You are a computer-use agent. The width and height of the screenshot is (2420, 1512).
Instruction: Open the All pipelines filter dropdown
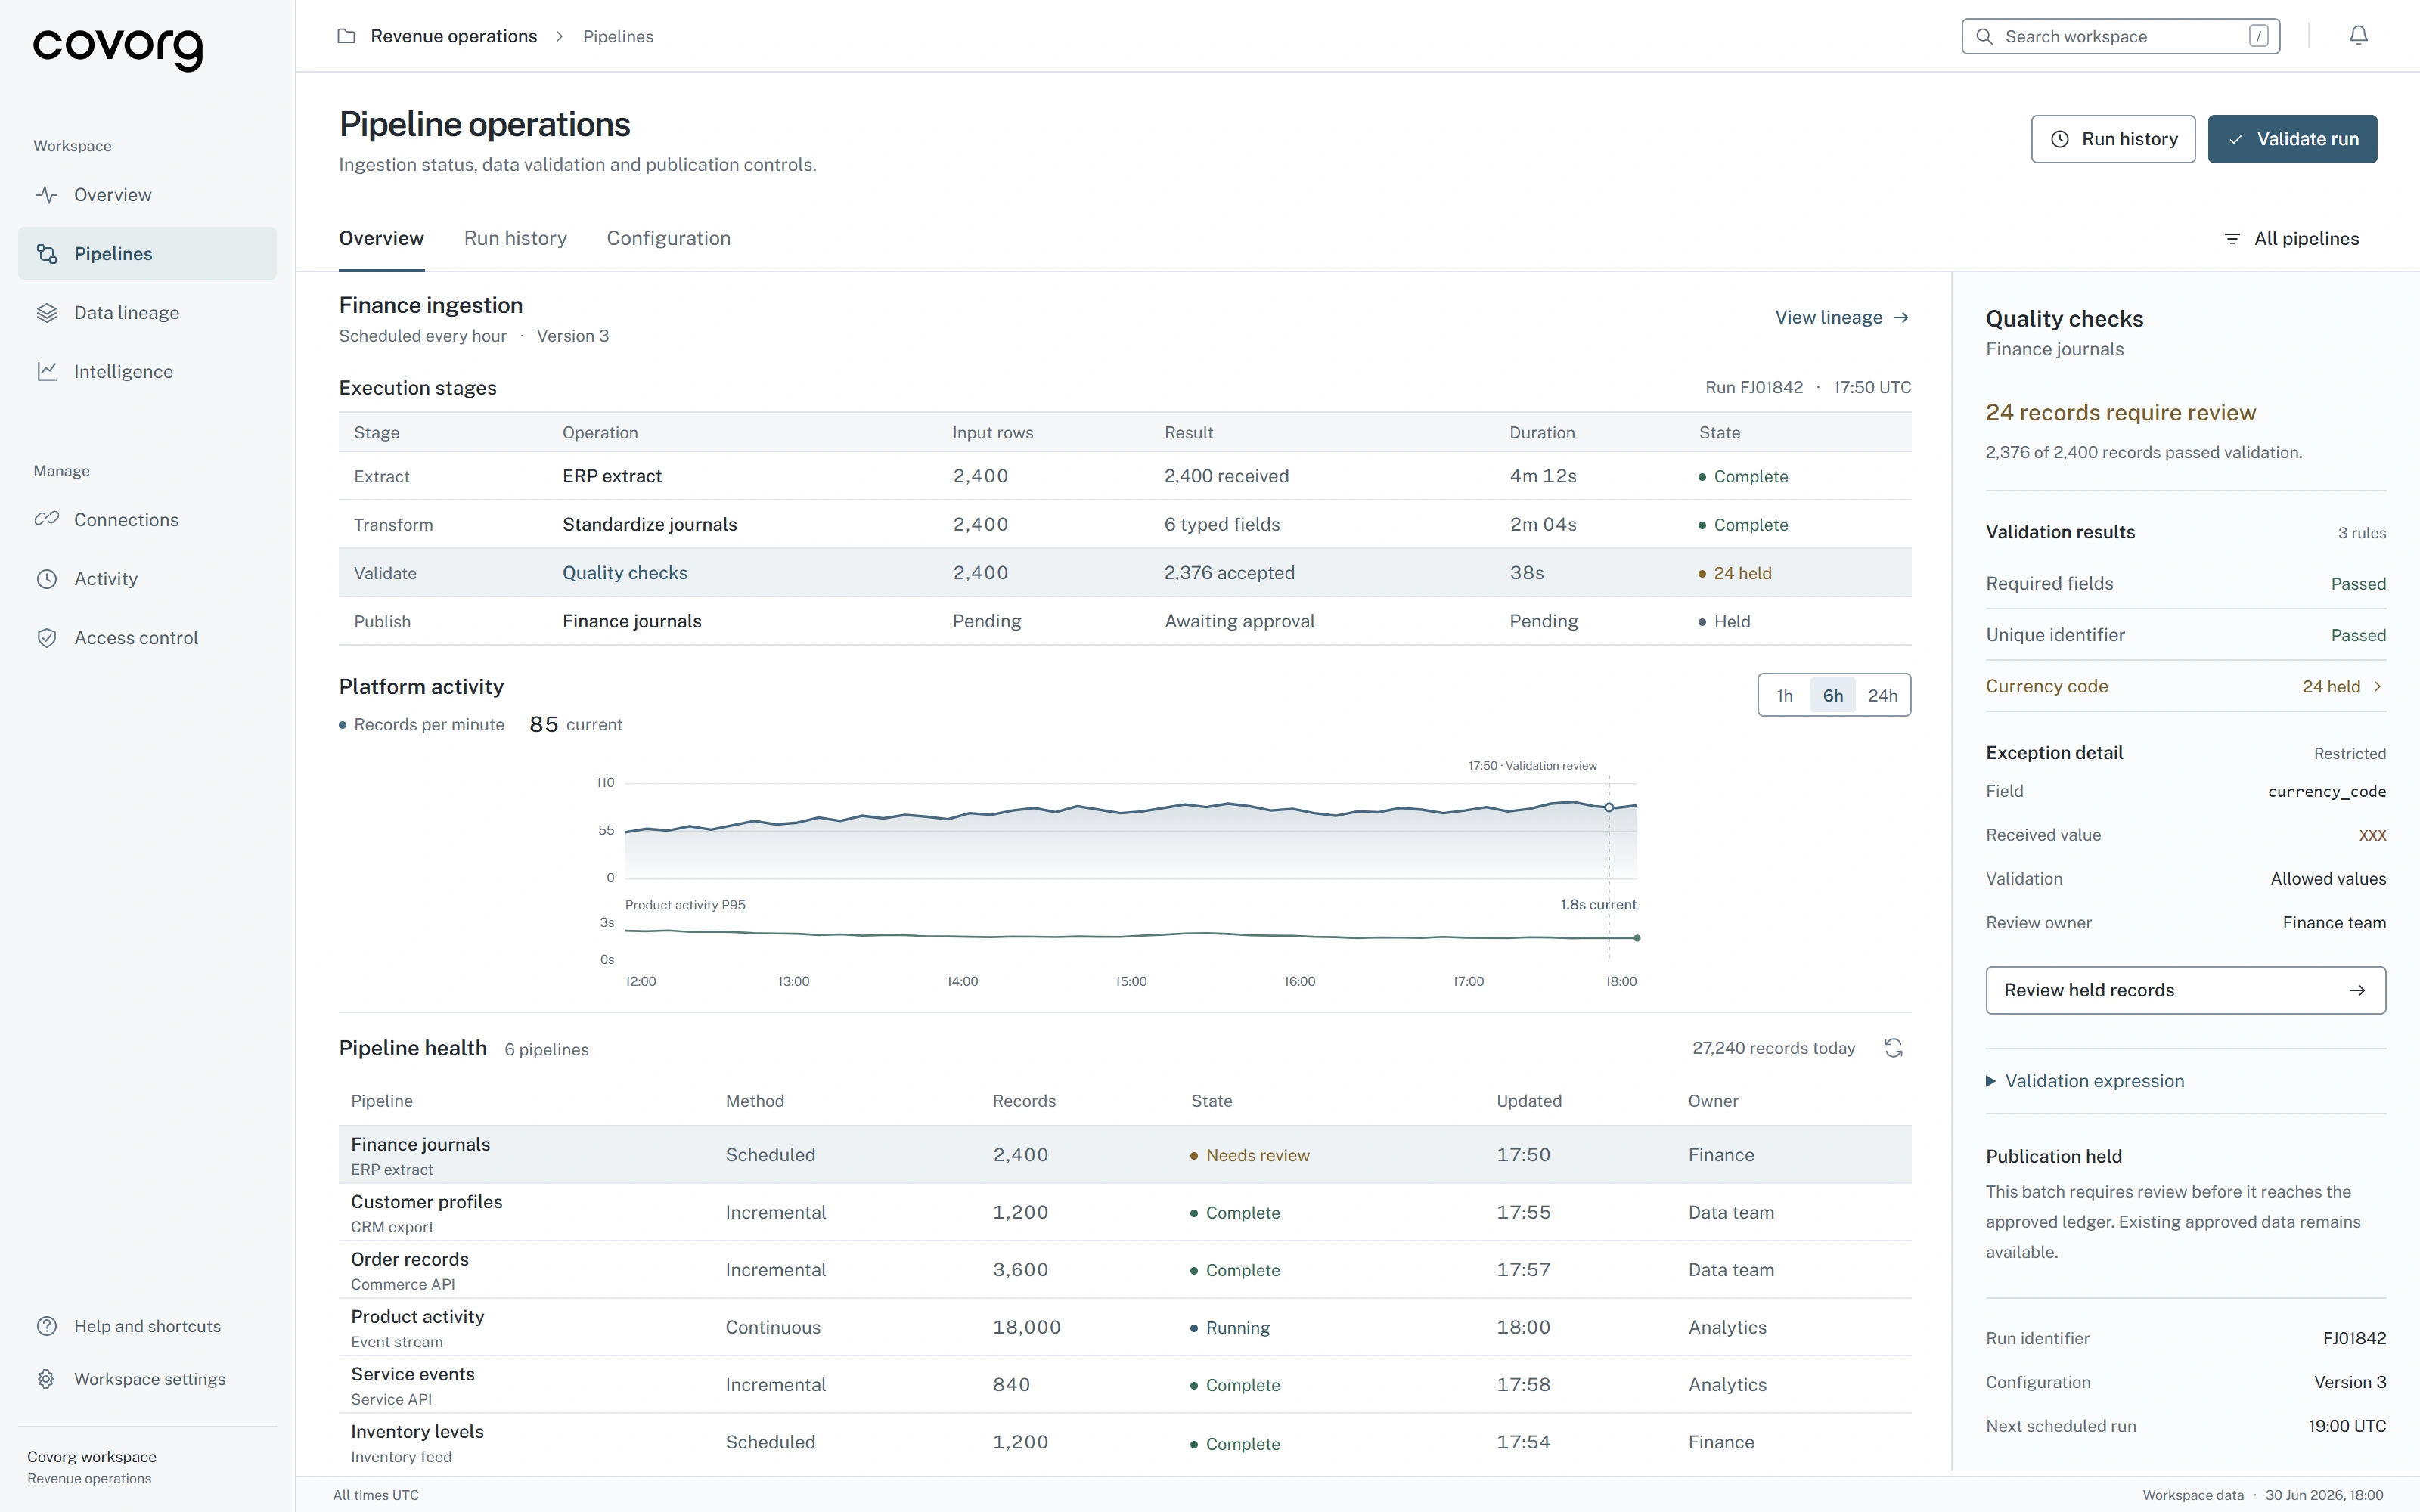pyautogui.click(x=2291, y=239)
